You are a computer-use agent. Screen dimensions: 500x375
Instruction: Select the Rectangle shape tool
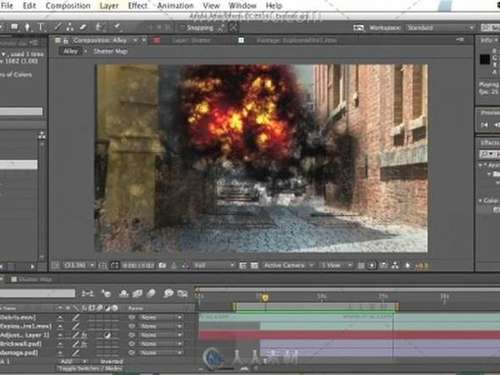[15, 27]
